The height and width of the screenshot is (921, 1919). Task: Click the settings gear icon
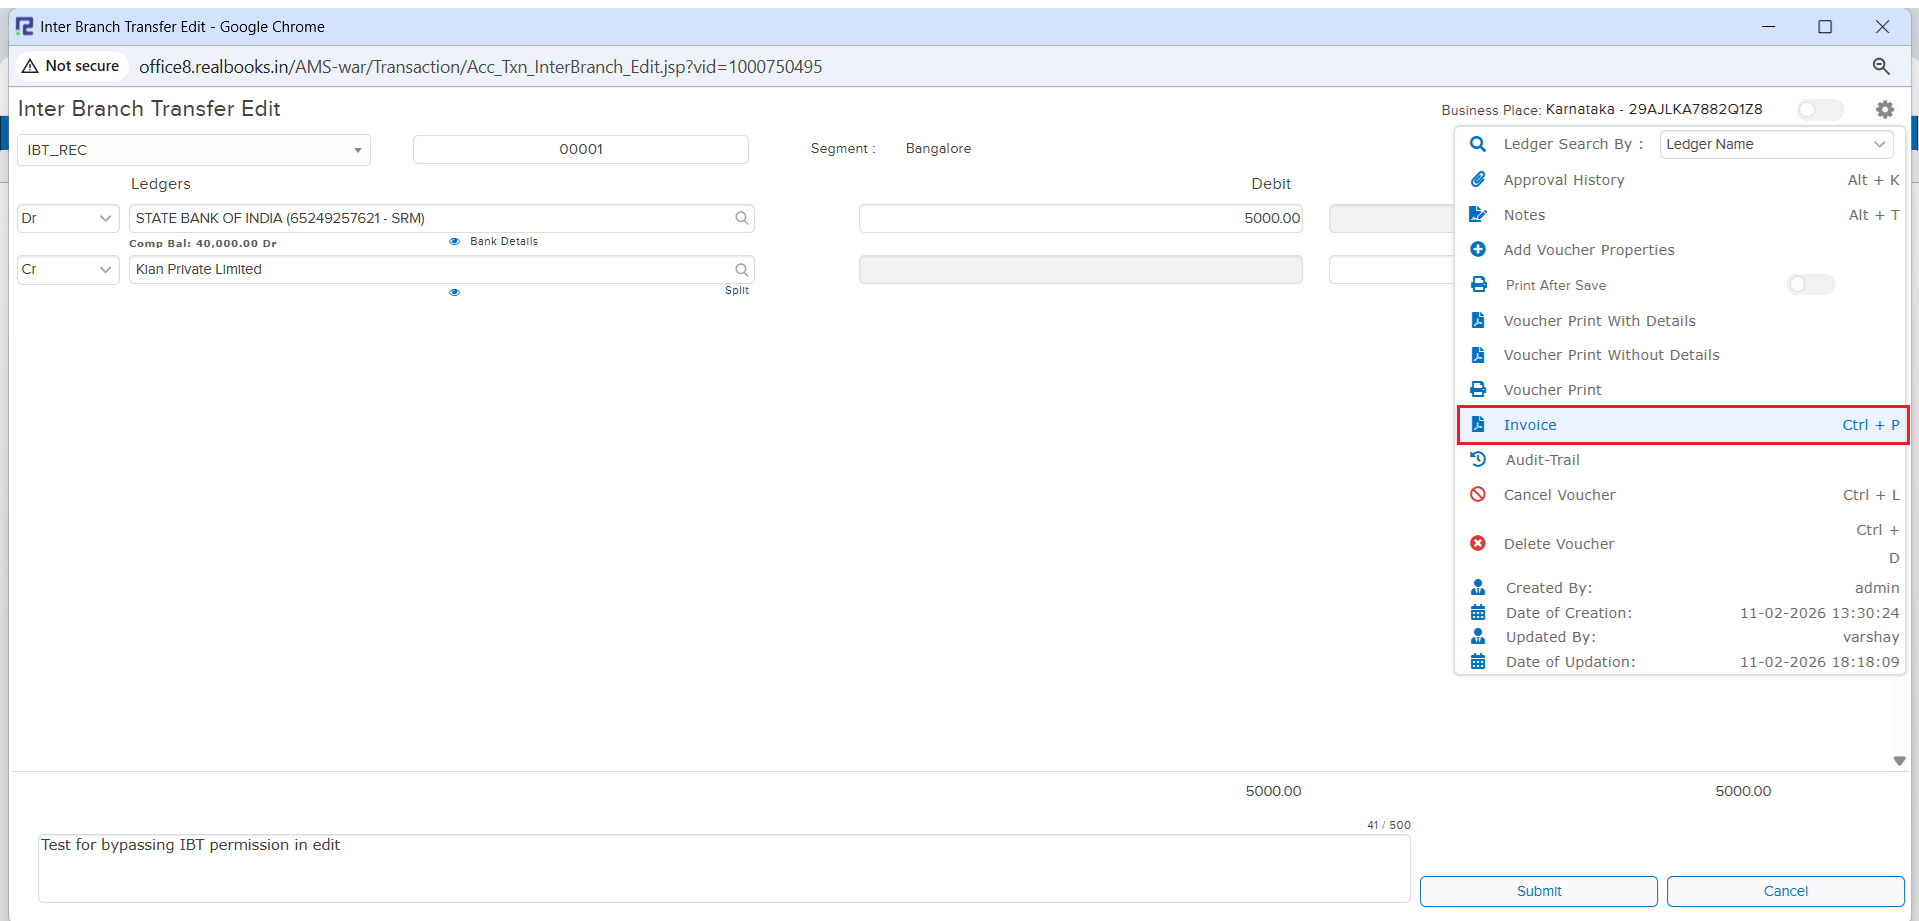tap(1884, 110)
